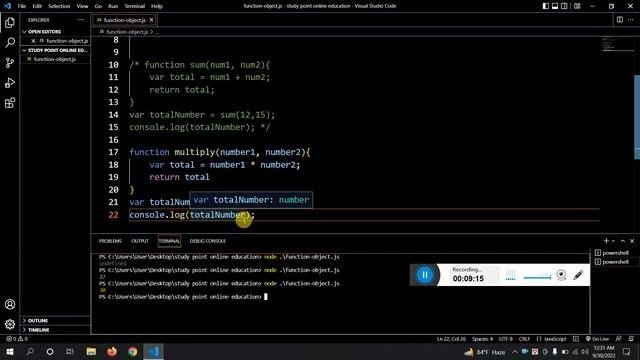Click the Ln 22, Col 26 cursor position
This screenshot has width=640, height=360.
451,339
